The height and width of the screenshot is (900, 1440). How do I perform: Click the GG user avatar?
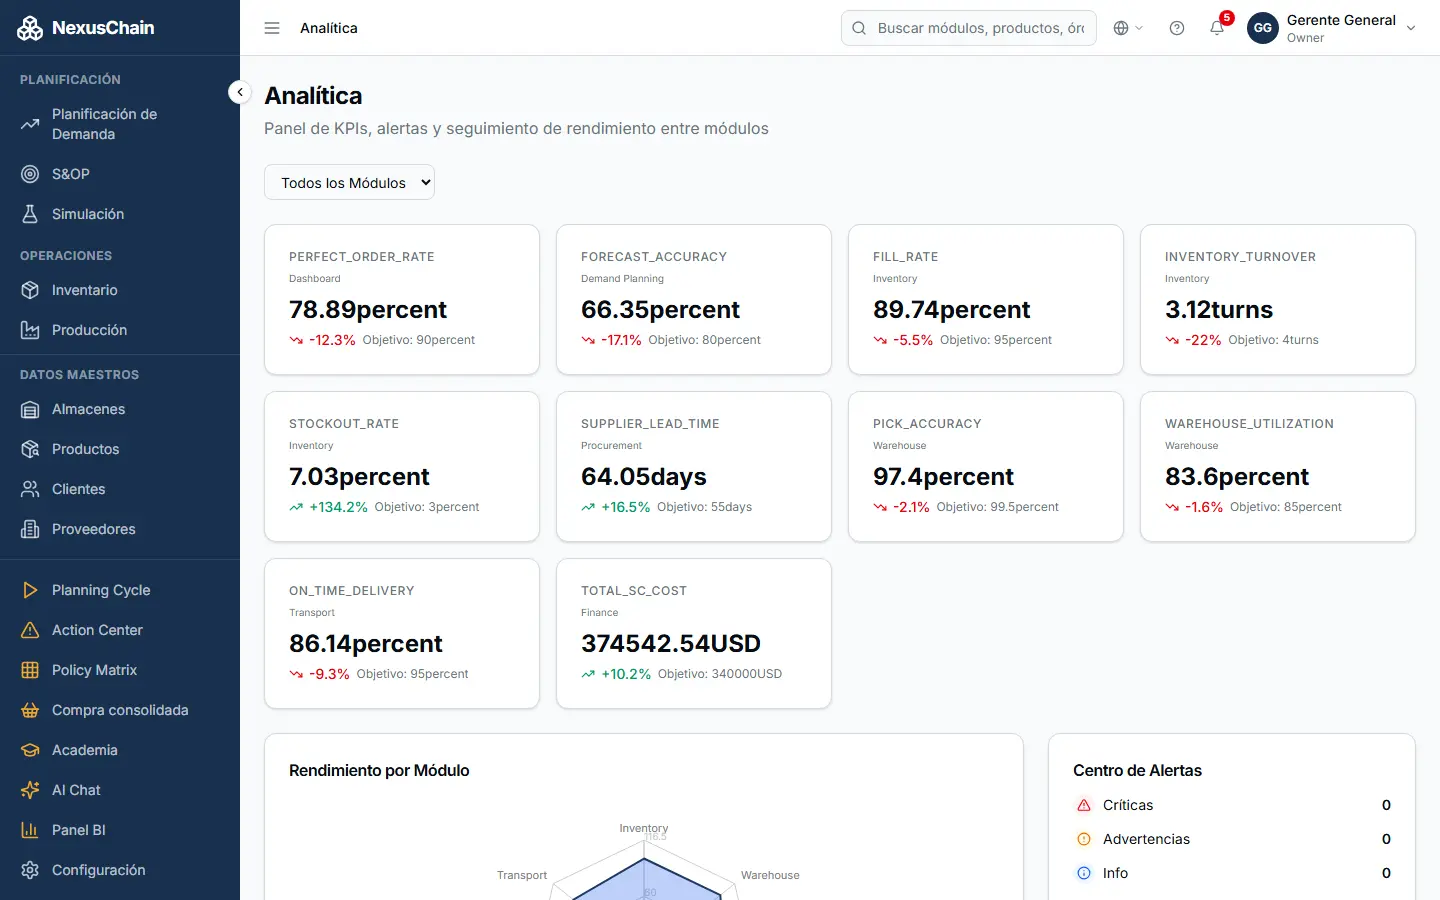pos(1263,28)
